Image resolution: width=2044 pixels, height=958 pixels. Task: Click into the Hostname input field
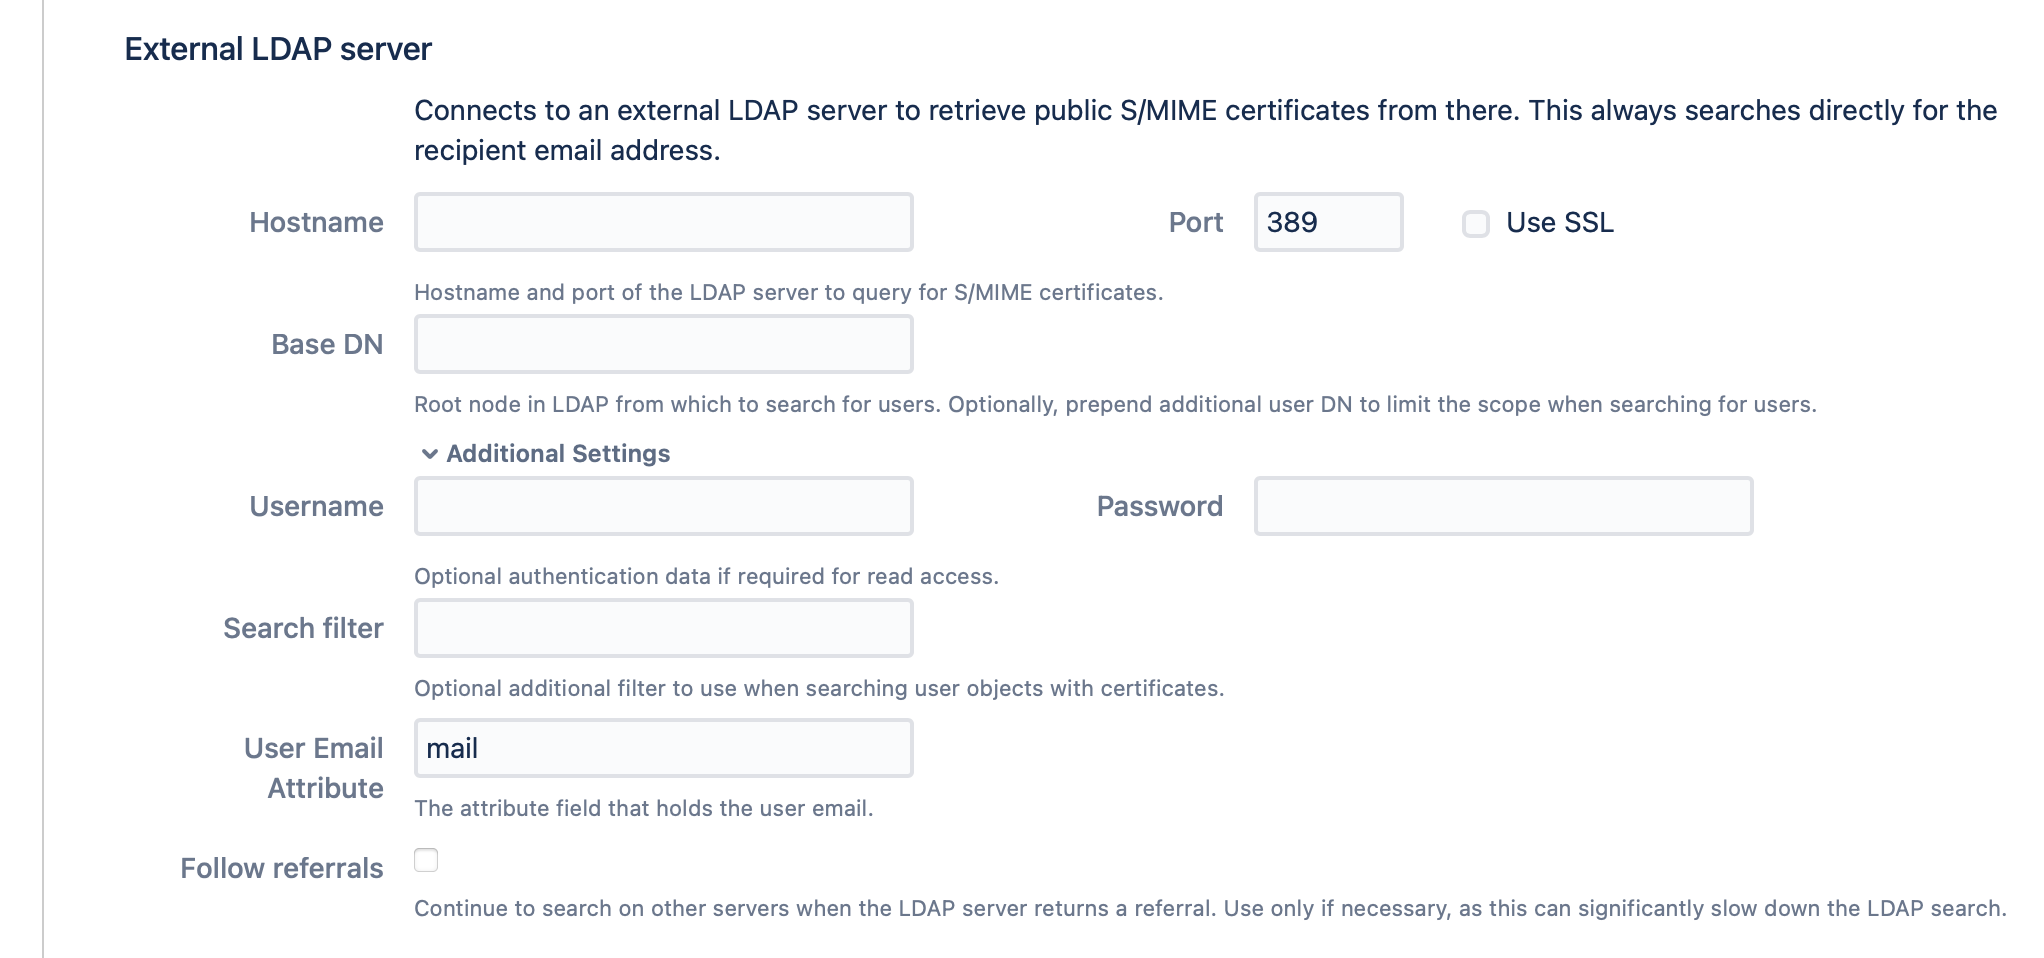663,222
